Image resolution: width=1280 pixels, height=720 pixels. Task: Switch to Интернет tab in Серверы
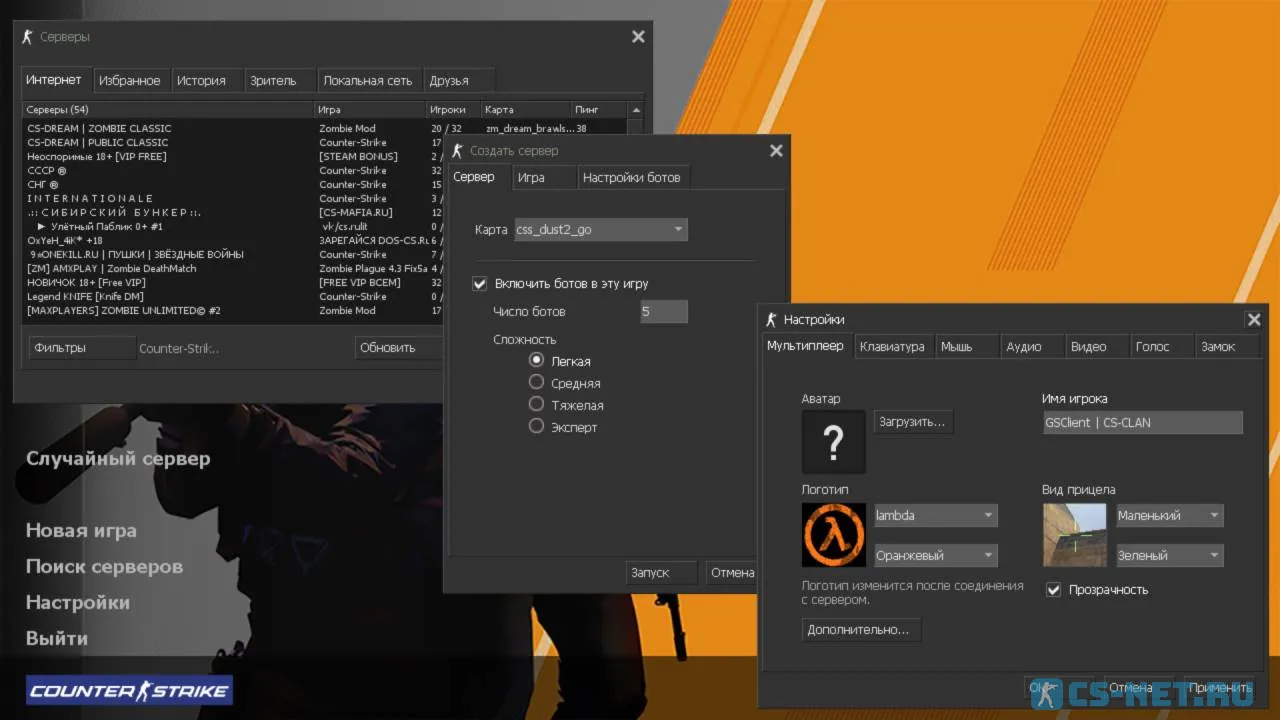tap(55, 80)
